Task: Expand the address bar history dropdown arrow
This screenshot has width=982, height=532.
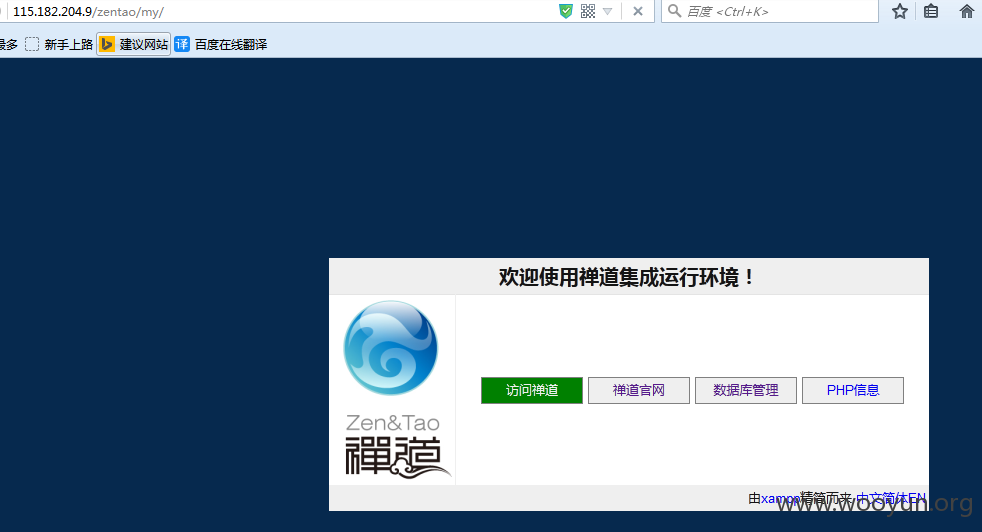Action: [607, 11]
